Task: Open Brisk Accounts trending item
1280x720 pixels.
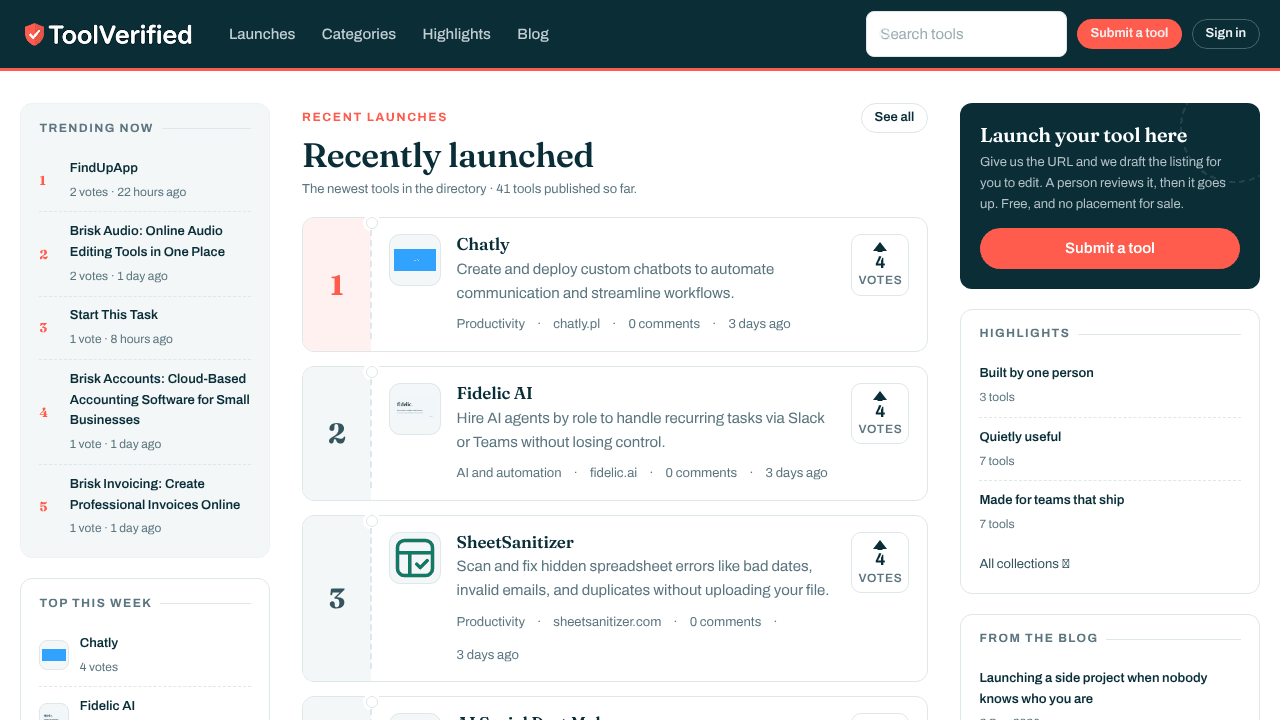Action: (x=160, y=399)
